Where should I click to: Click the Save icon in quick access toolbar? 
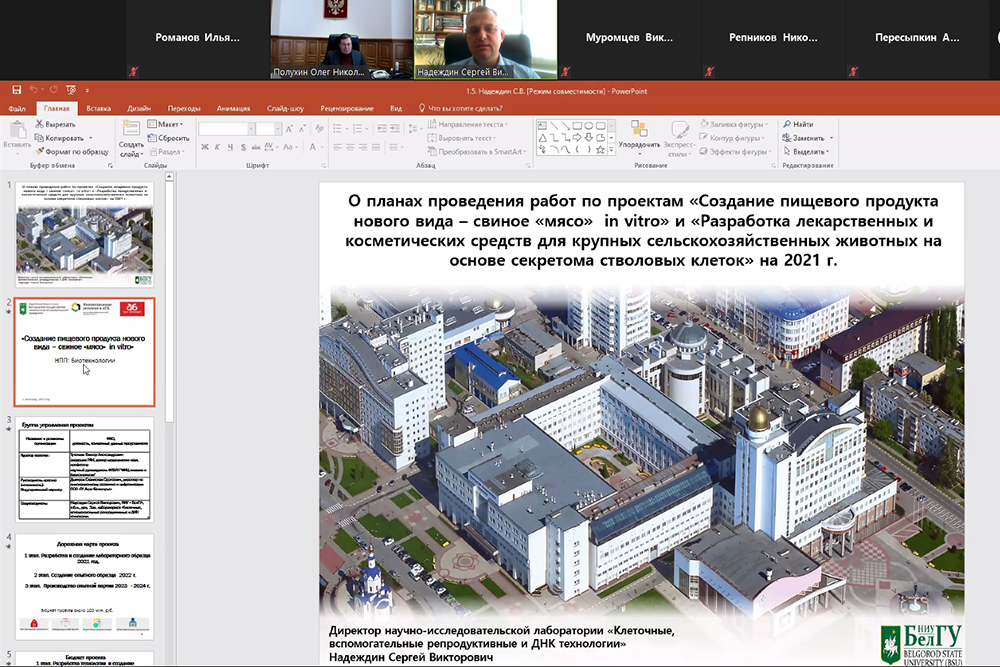[x=17, y=91]
